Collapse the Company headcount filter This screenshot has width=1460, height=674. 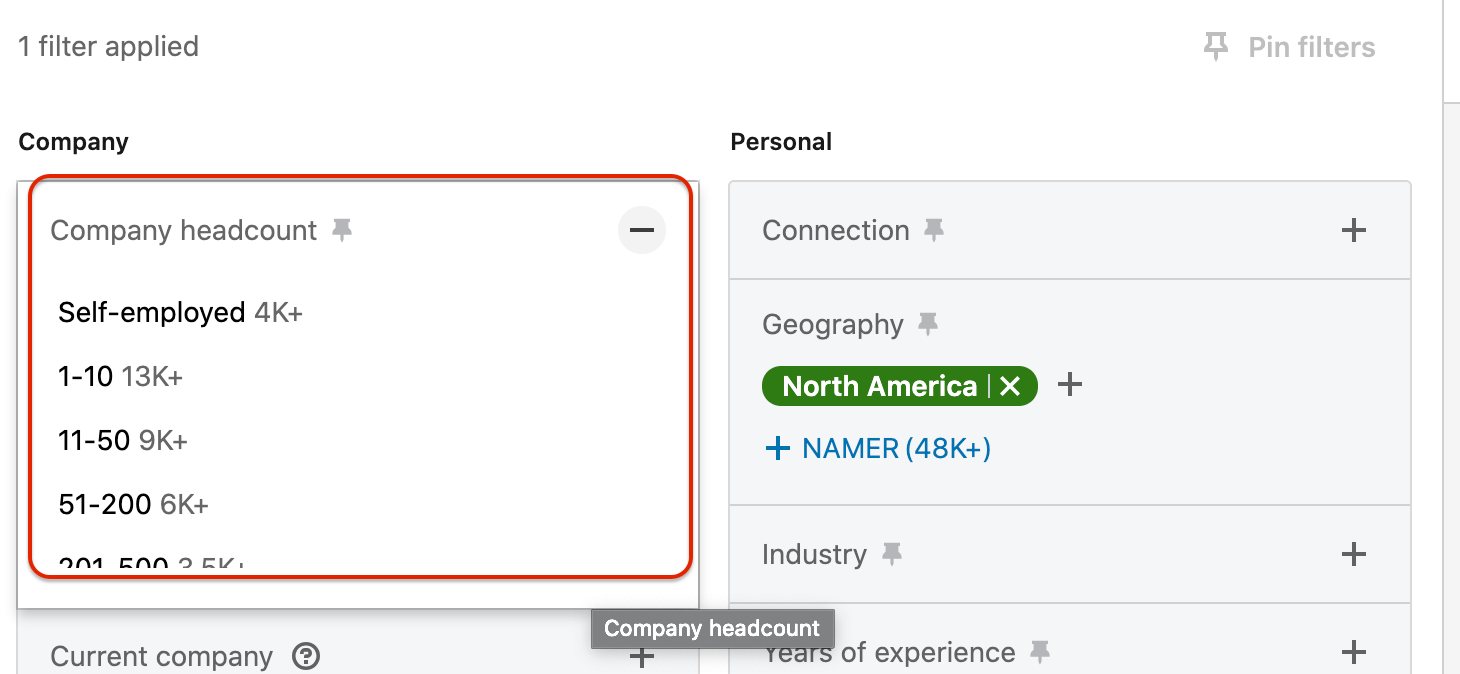point(641,230)
